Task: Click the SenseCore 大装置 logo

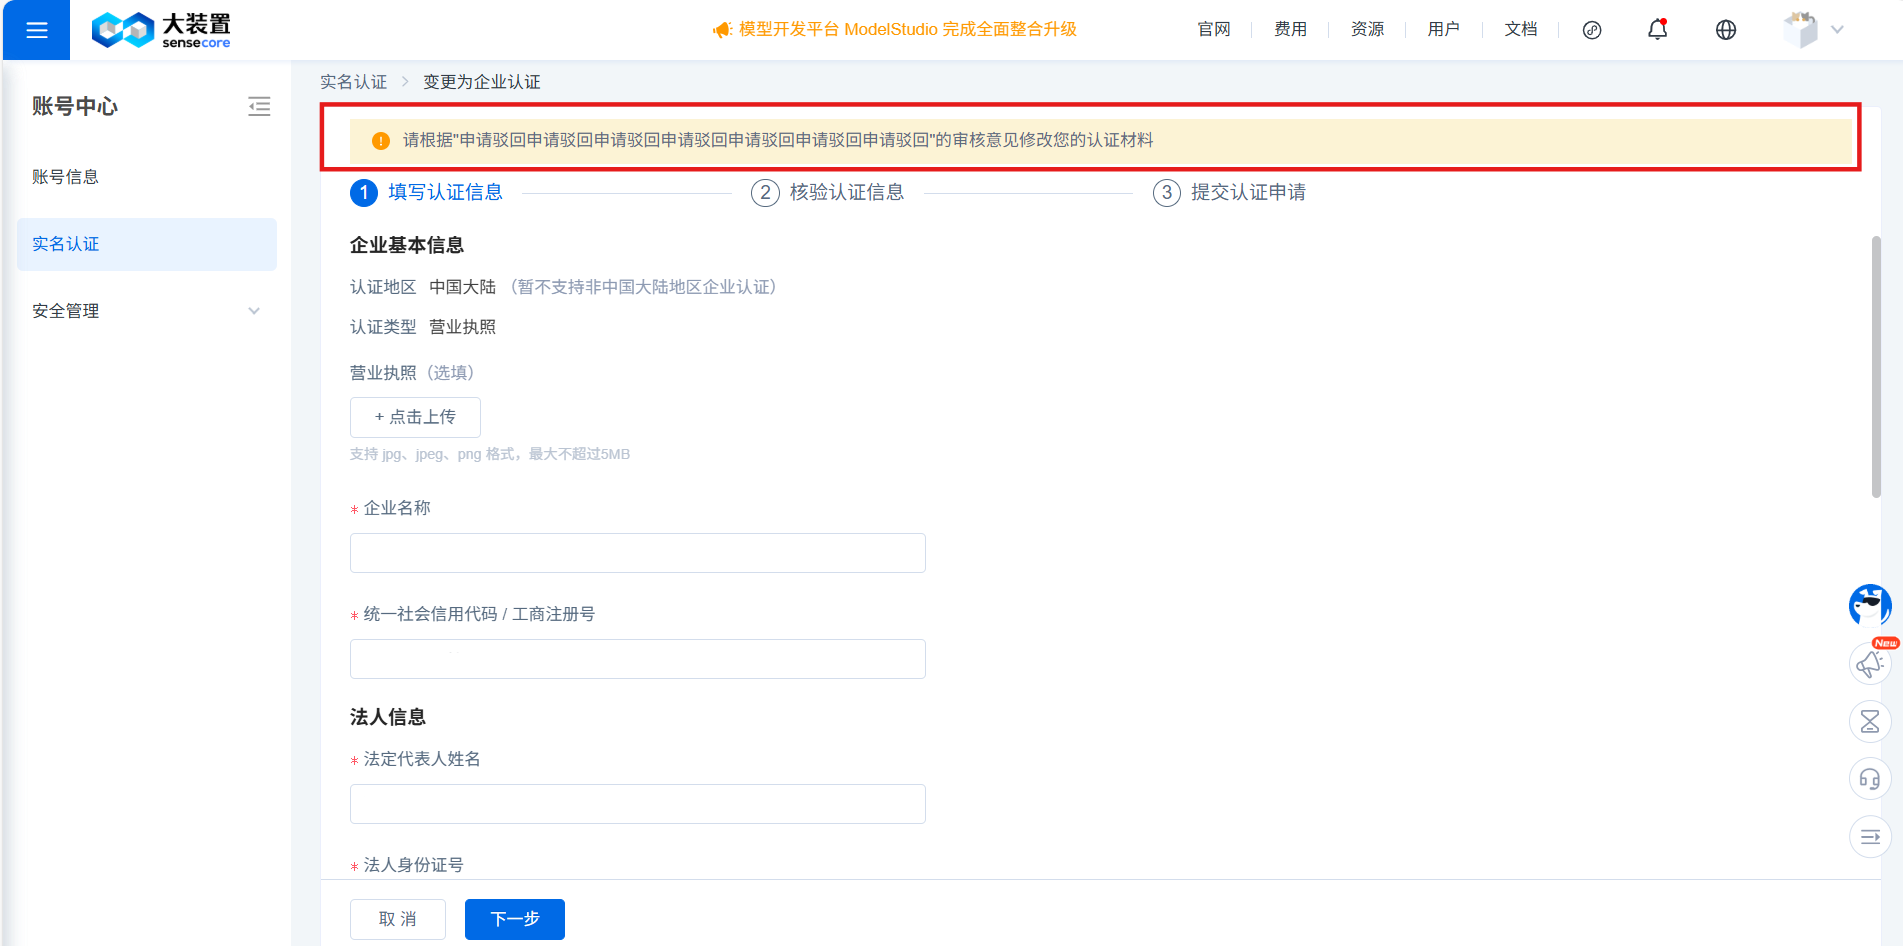Action: tap(161, 30)
